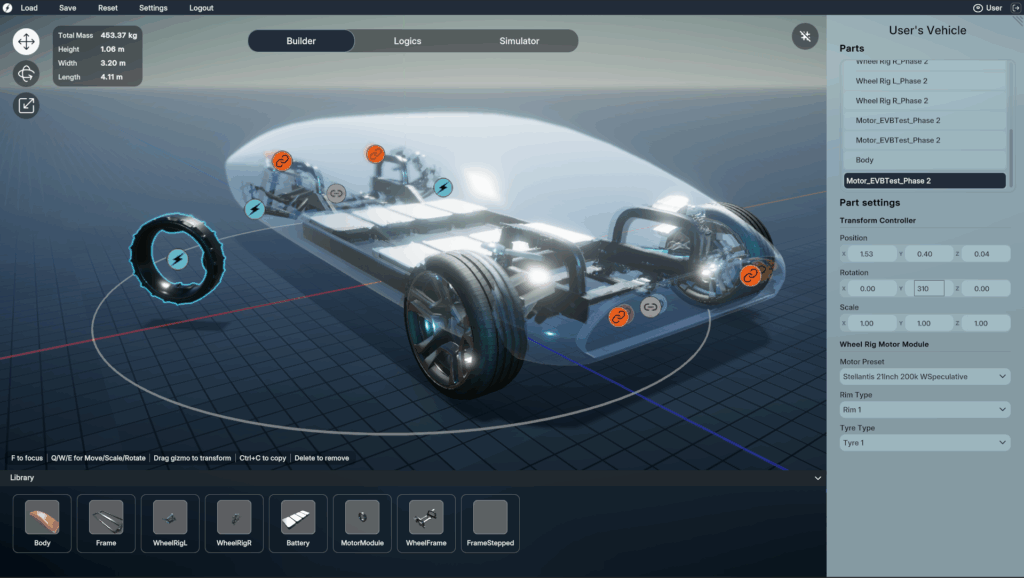Click the blue power icon on detached wheel
The height and width of the screenshot is (578, 1024).
tap(176, 256)
